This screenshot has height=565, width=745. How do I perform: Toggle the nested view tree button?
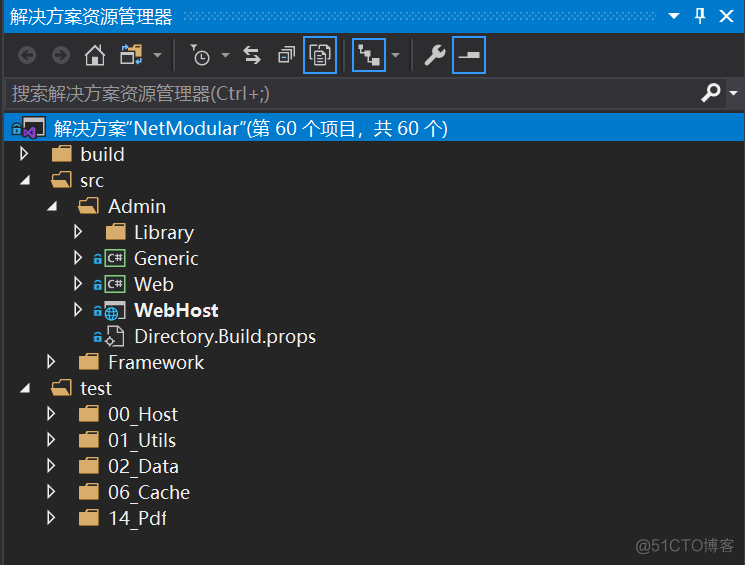(x=369, y=55)
